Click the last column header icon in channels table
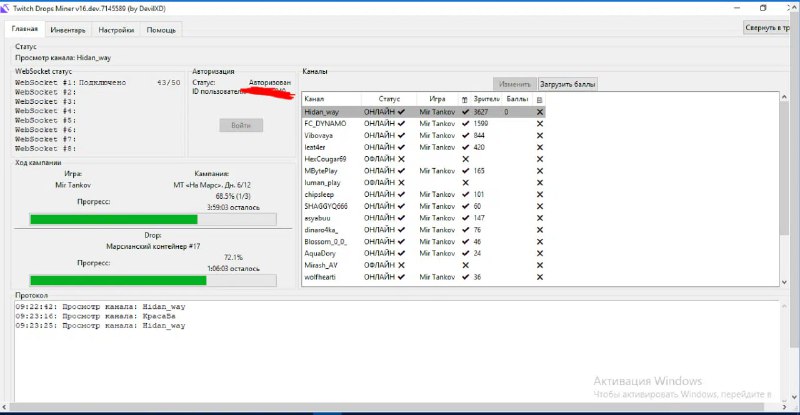Image resolution: width=800 pixels, height=415 pixels. point(539,100)
